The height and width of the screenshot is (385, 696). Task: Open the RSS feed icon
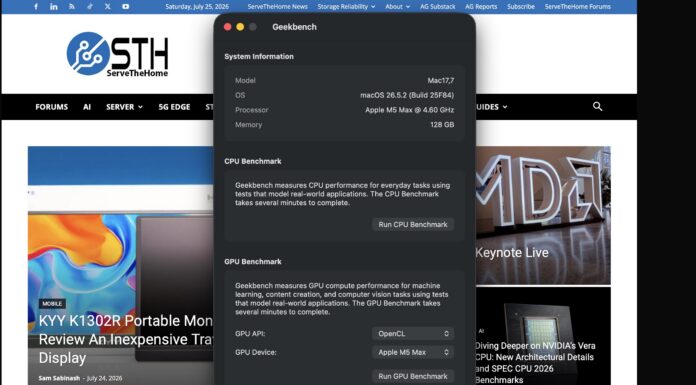point(72,7)
